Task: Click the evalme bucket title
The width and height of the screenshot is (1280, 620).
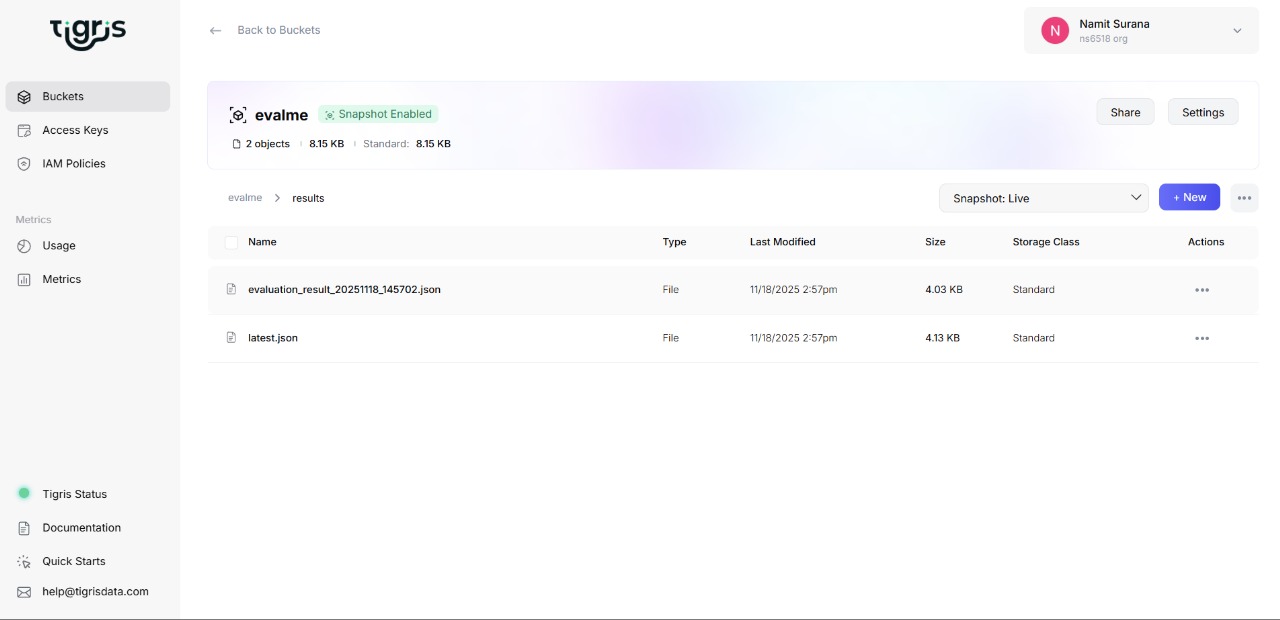Action: (x=281, y=115)
